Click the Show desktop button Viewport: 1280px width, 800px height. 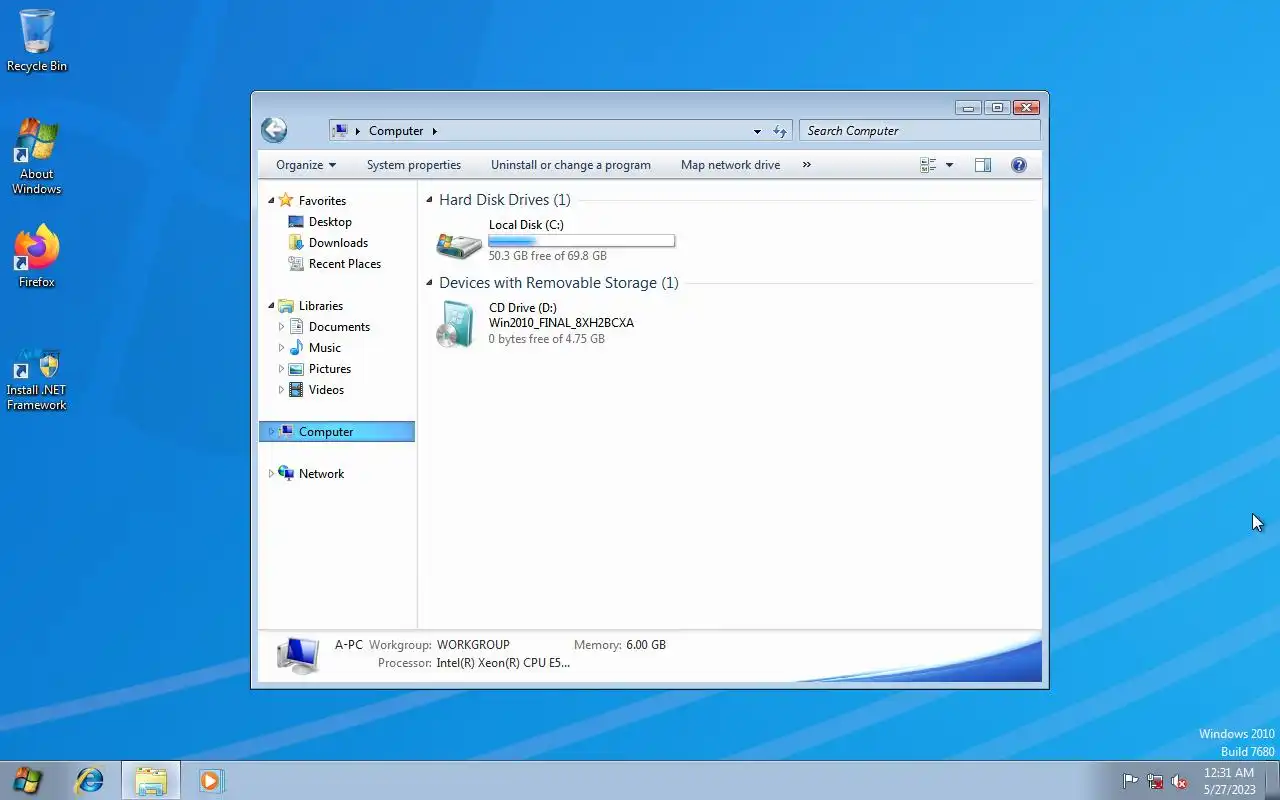coord(1272,780)
